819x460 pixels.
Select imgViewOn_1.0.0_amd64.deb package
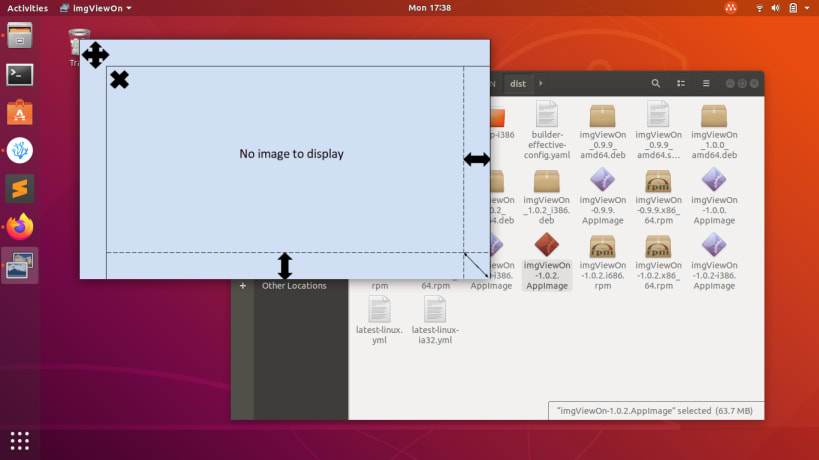[714, 130]
